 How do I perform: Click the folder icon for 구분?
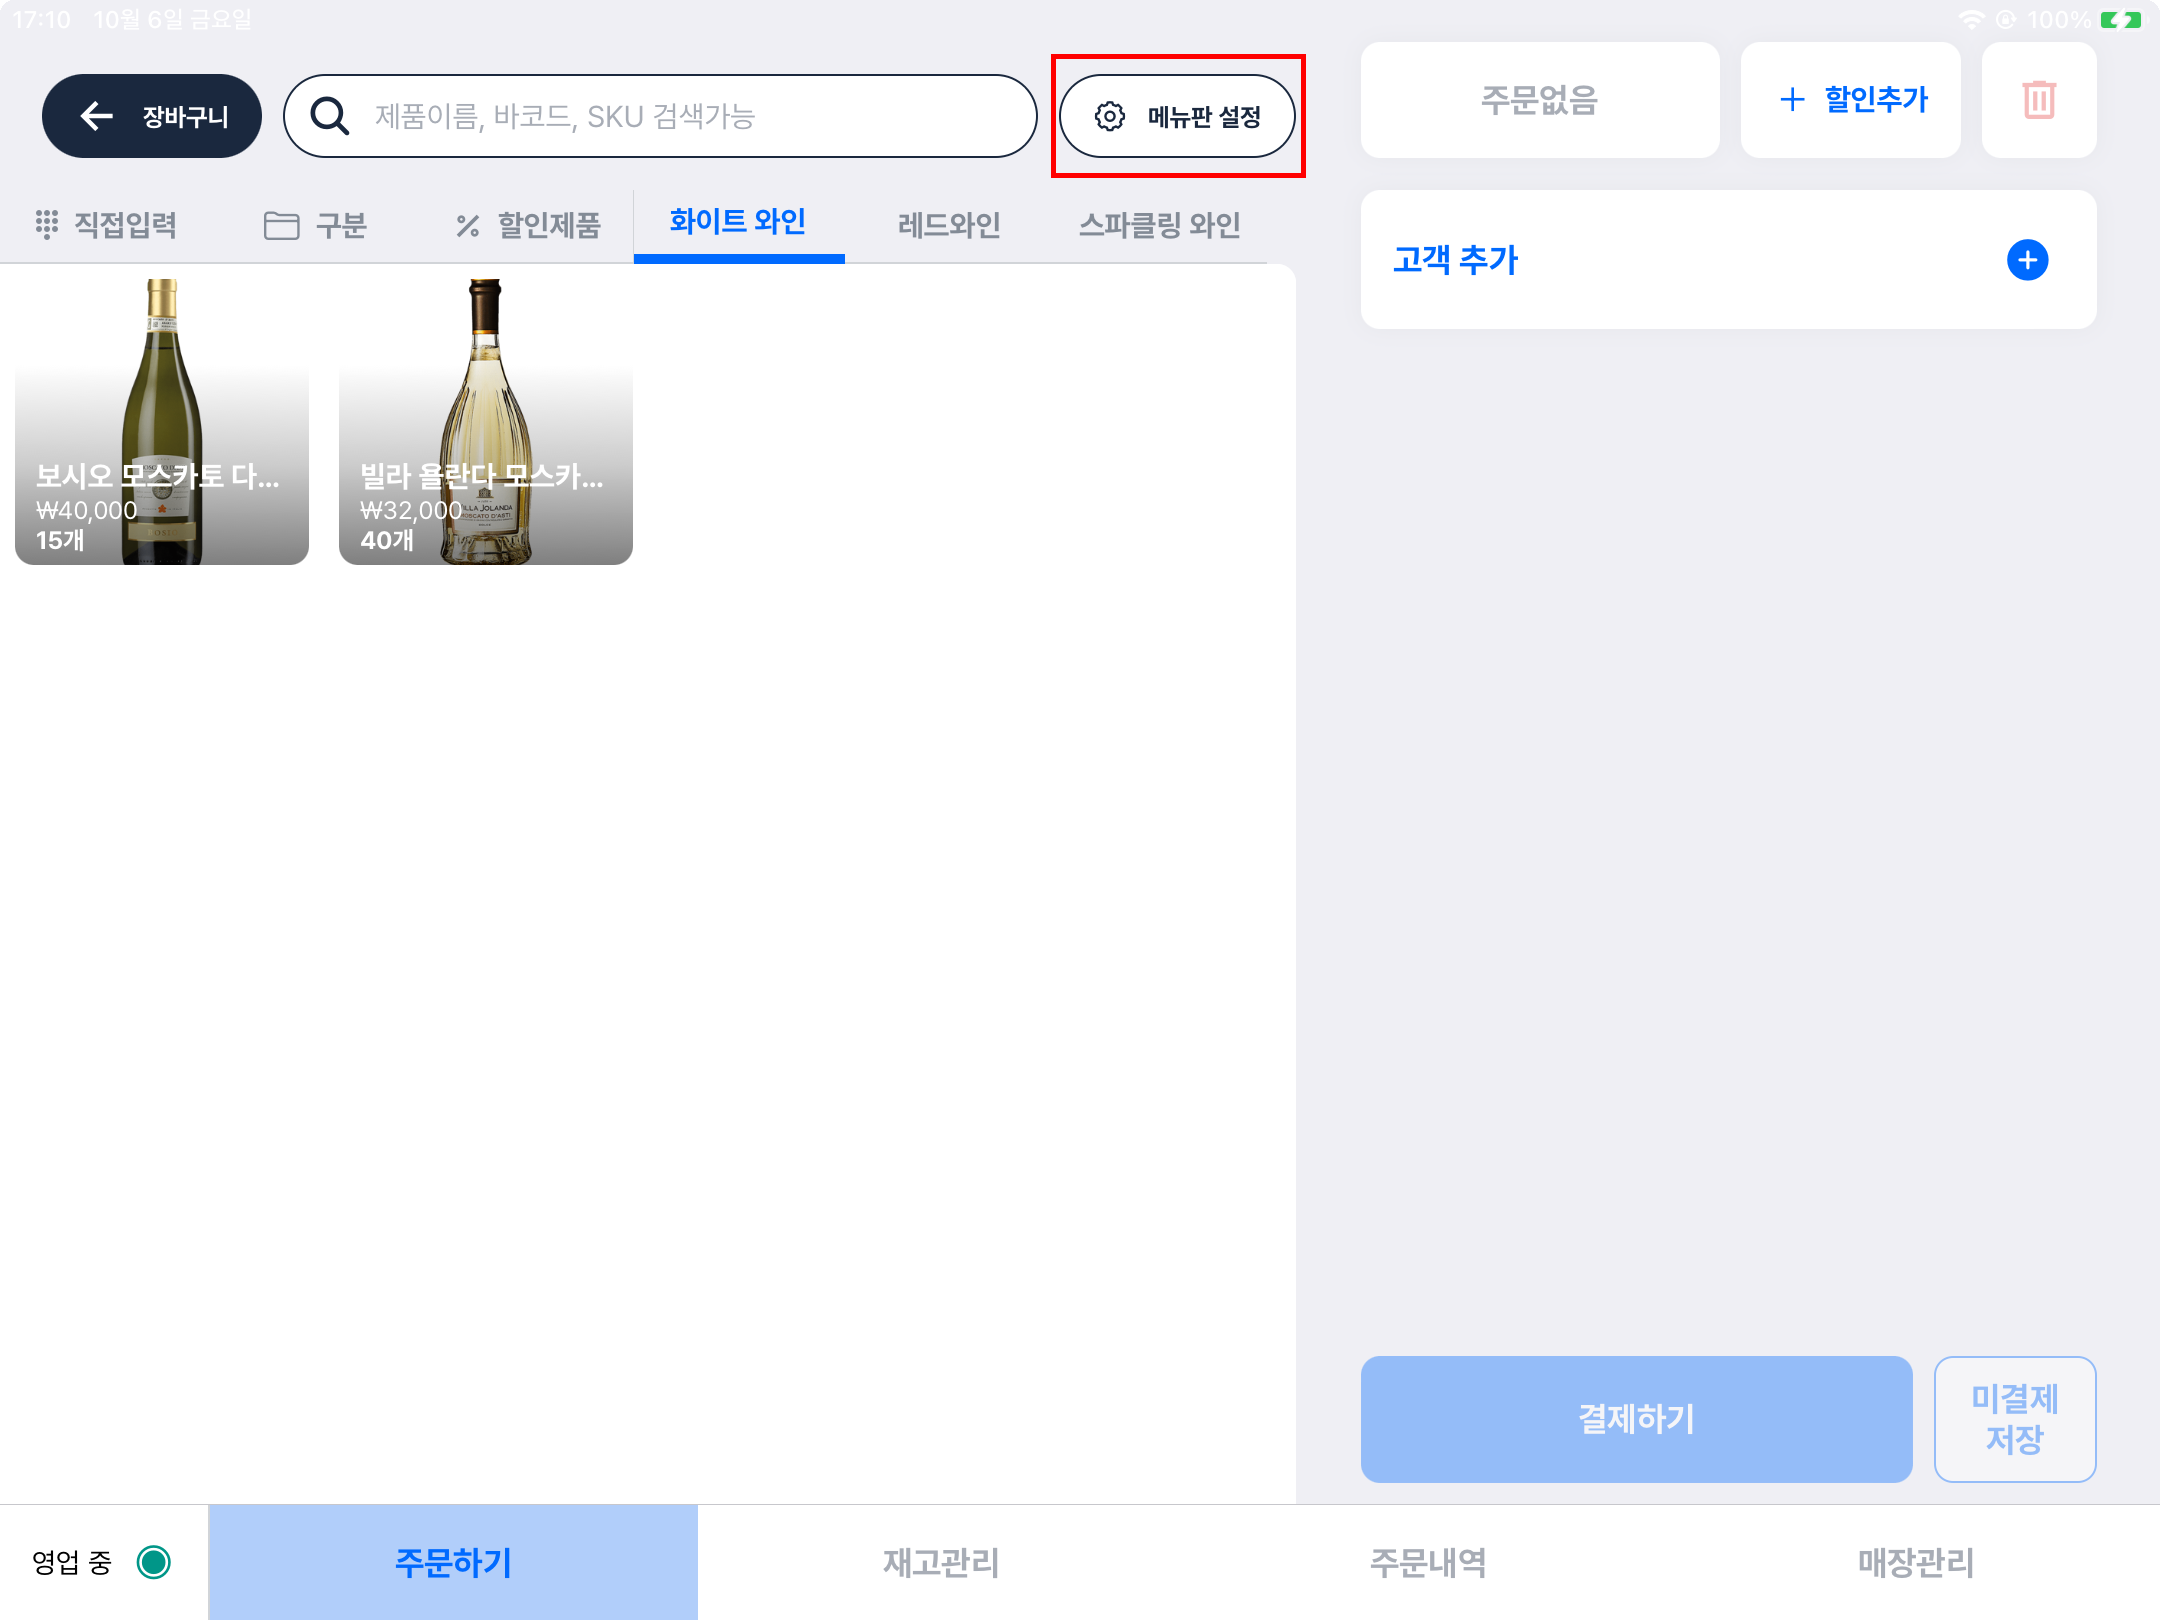point(281,225)
